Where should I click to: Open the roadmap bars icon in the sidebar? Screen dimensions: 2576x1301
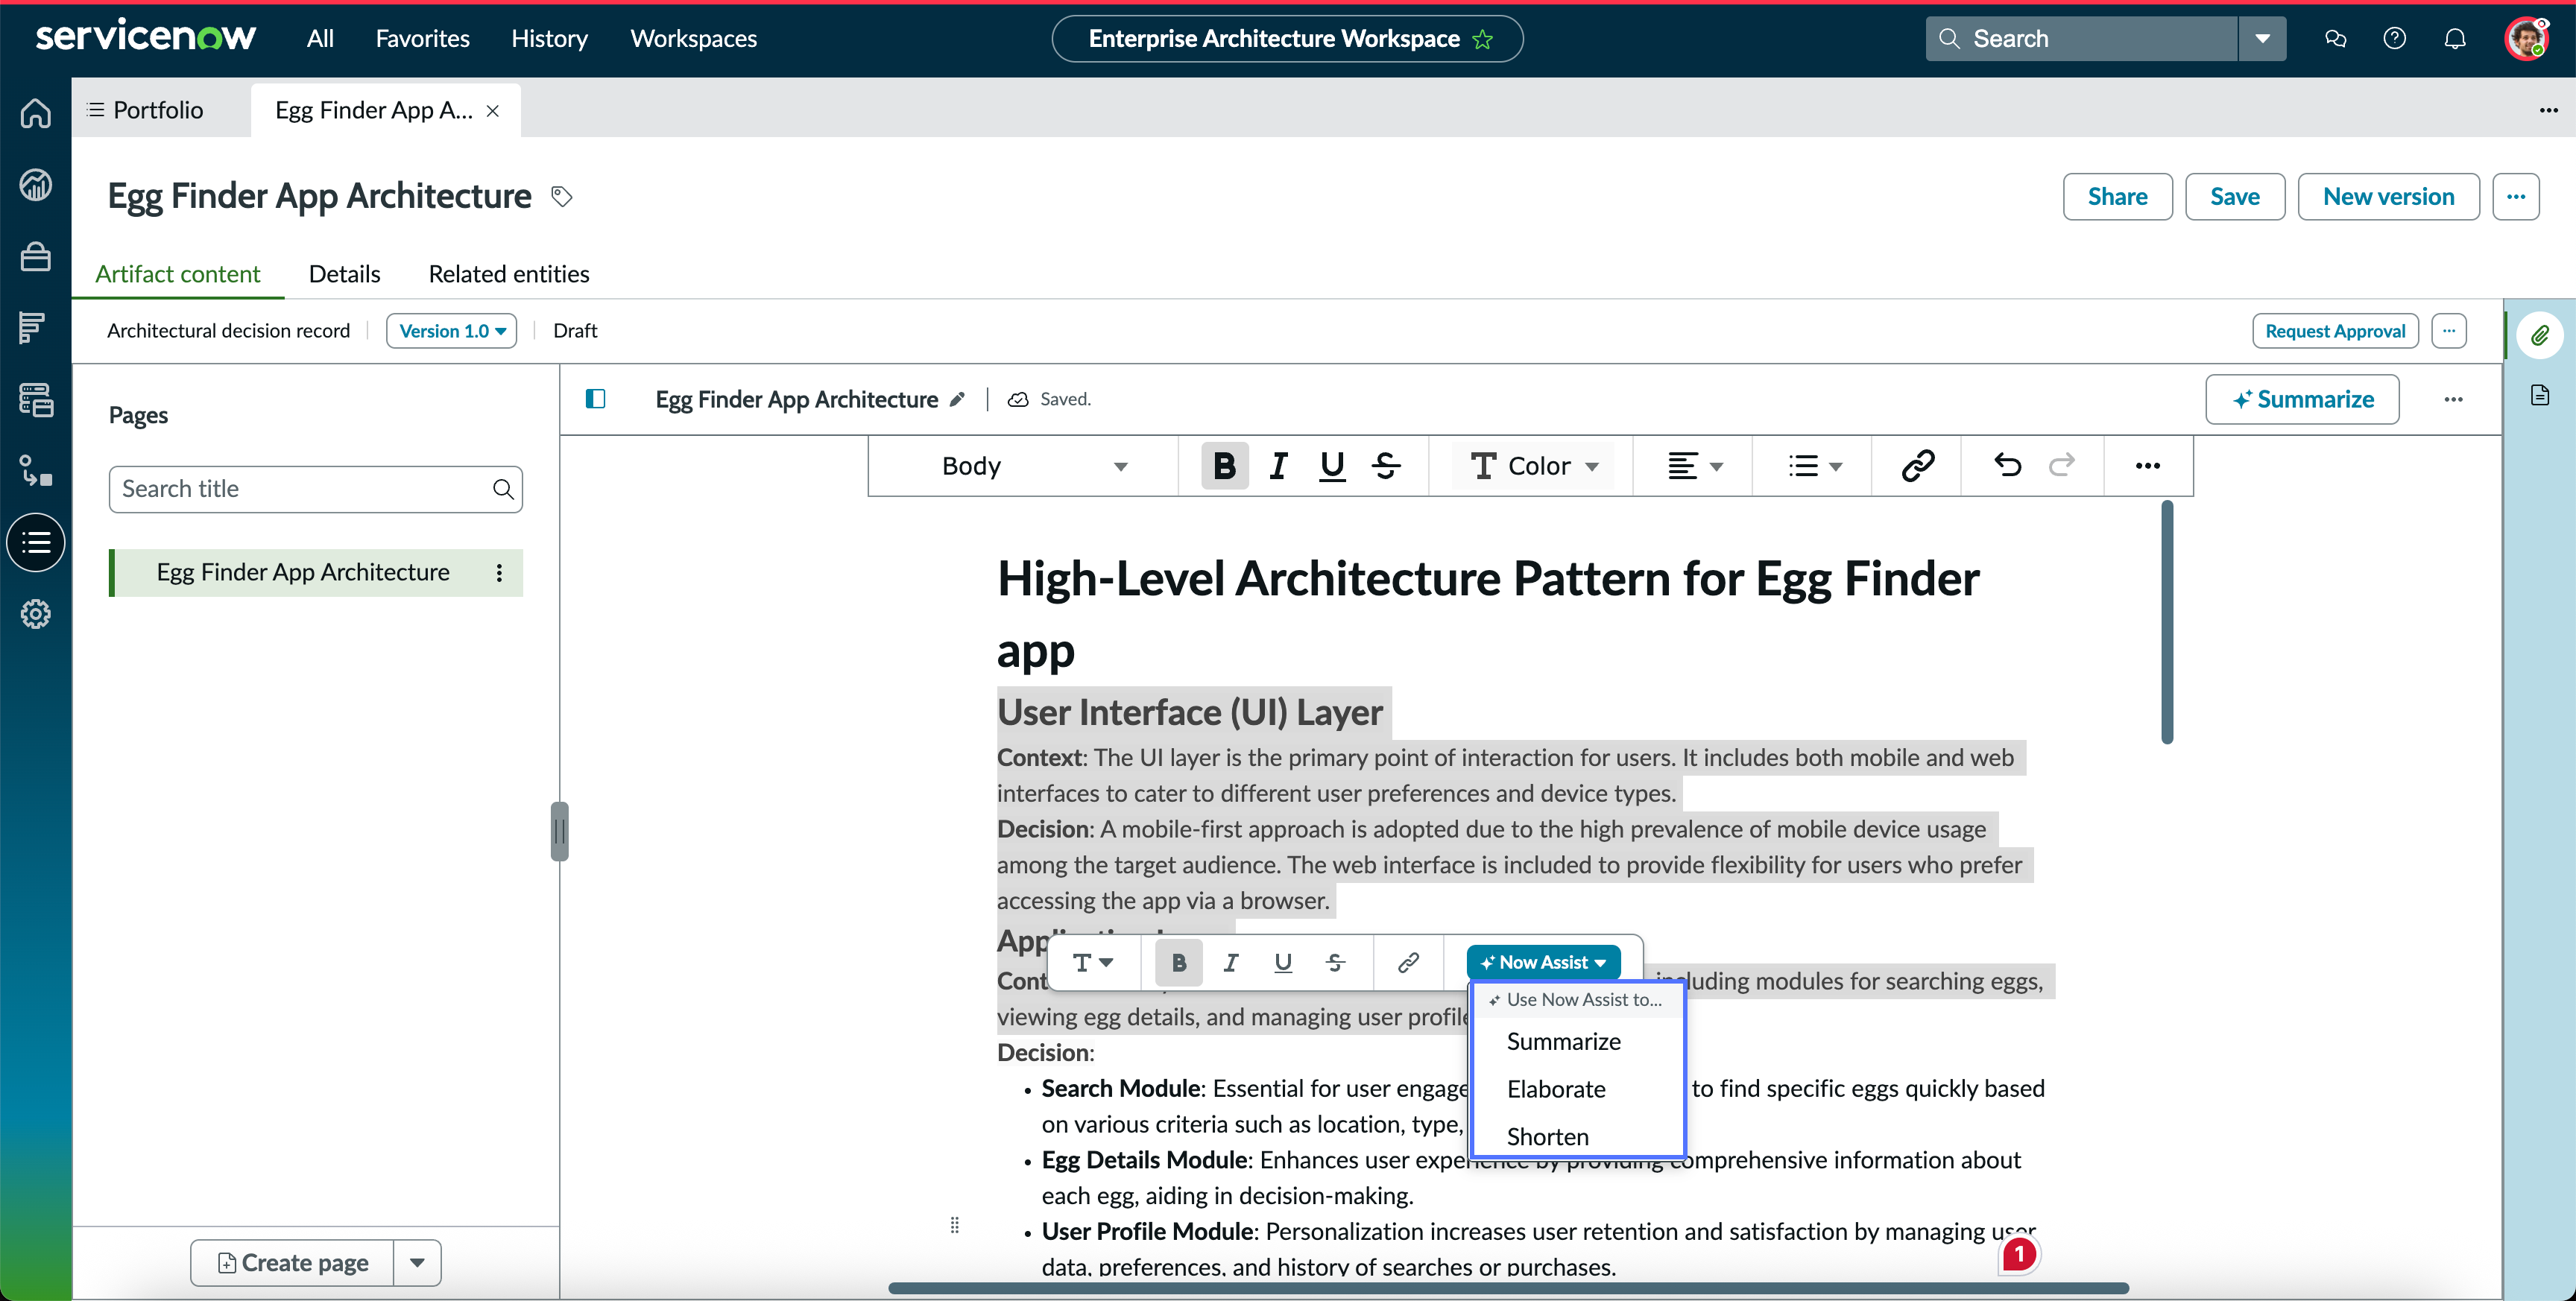[x=33, y=327]
